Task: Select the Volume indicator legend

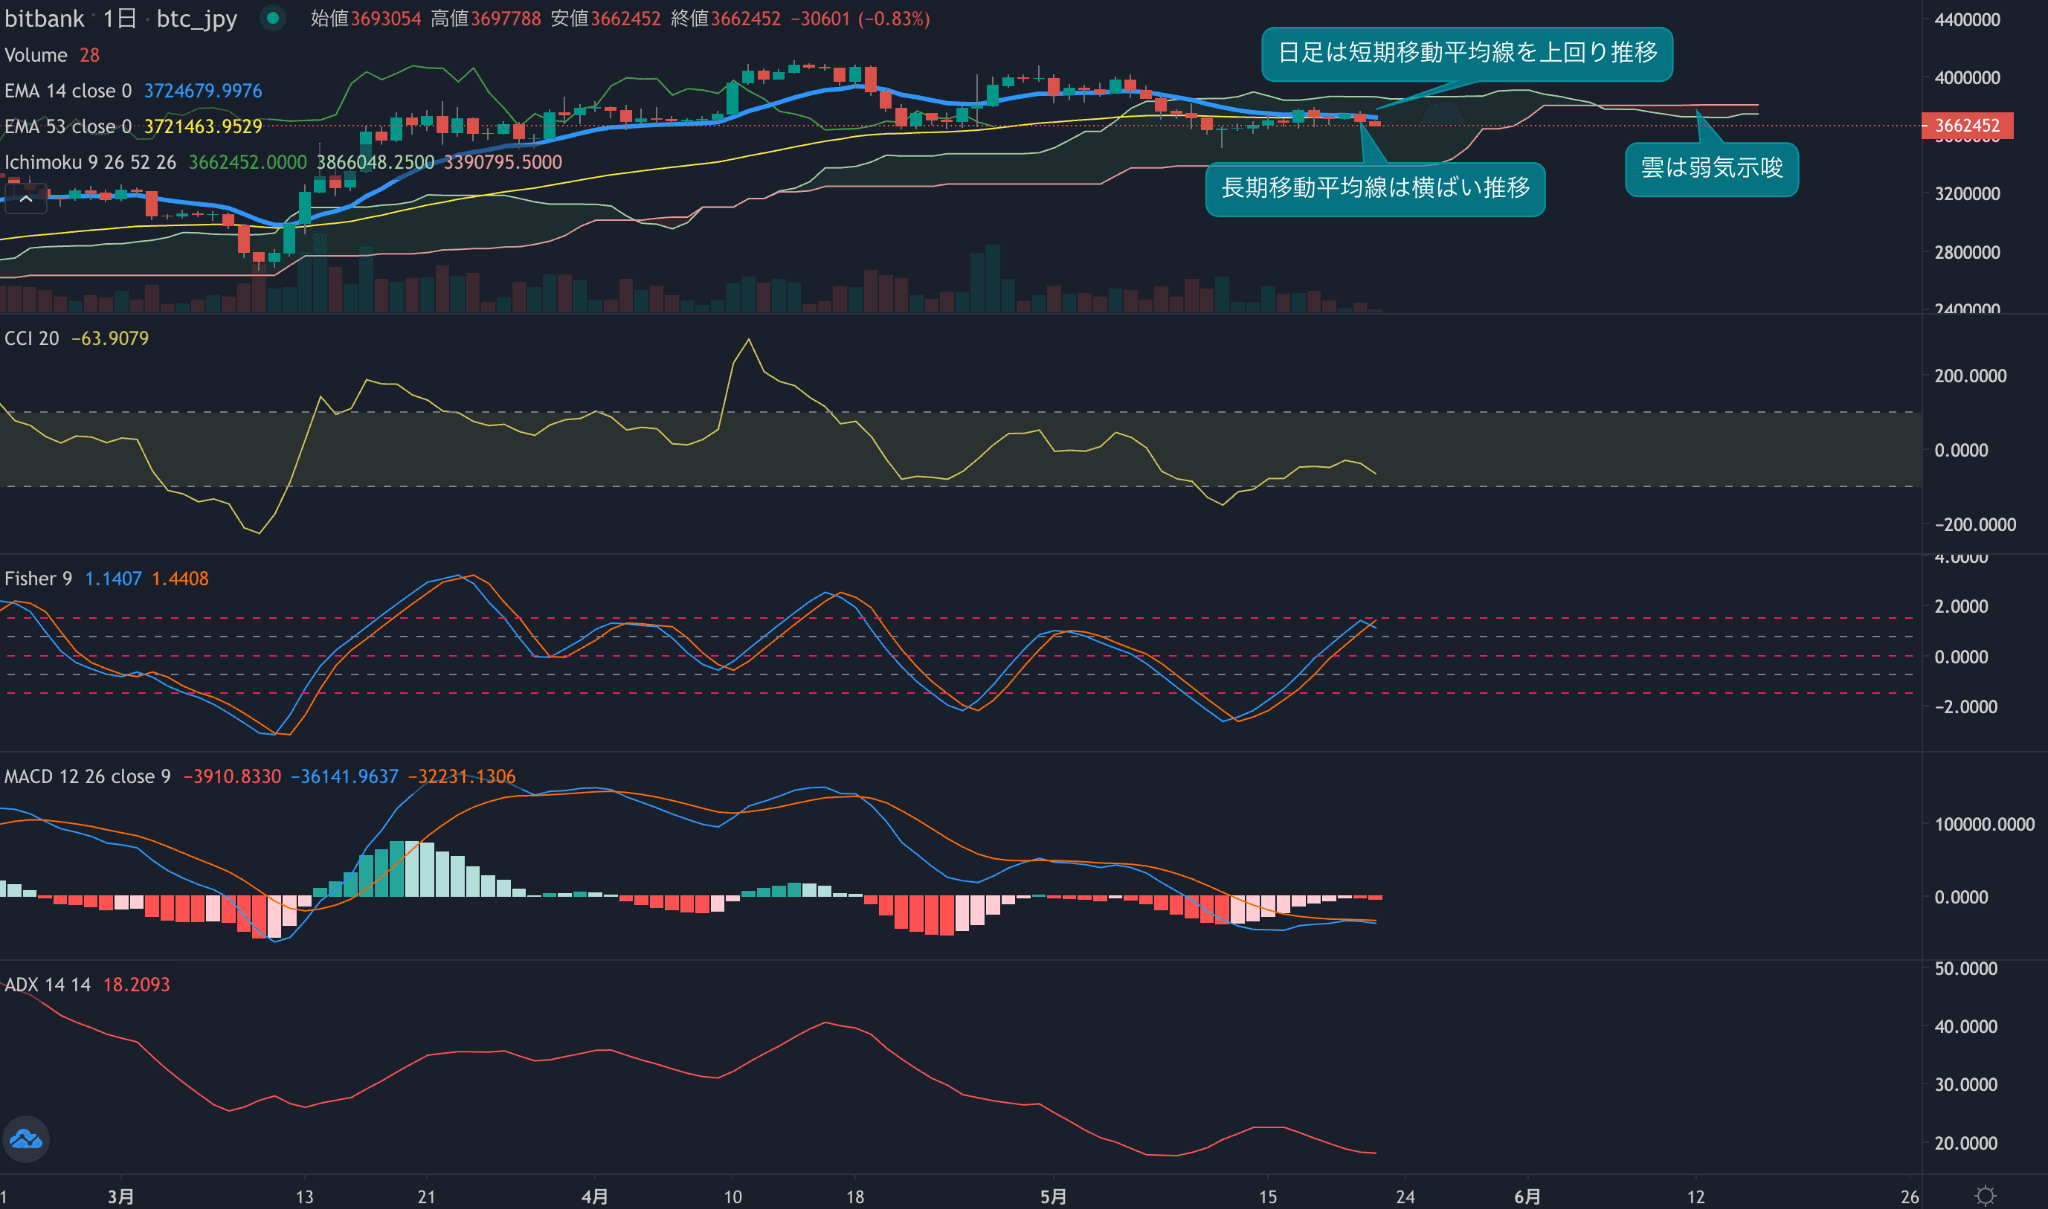Action: 36,55
